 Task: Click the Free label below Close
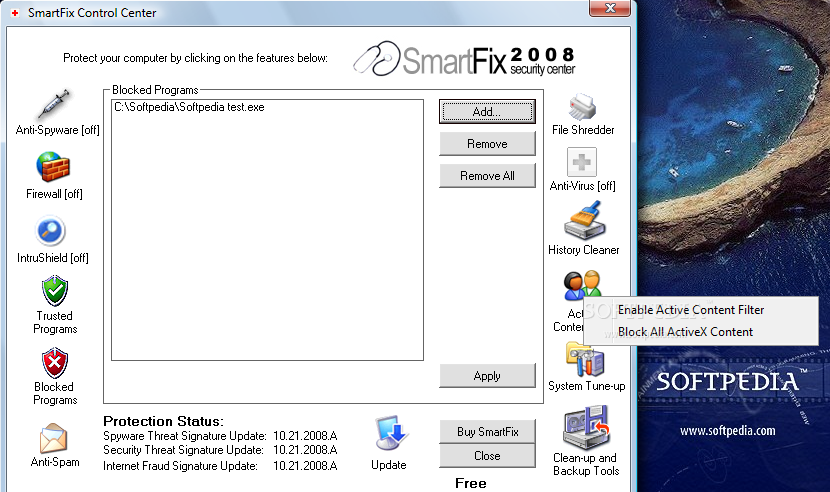471,483
